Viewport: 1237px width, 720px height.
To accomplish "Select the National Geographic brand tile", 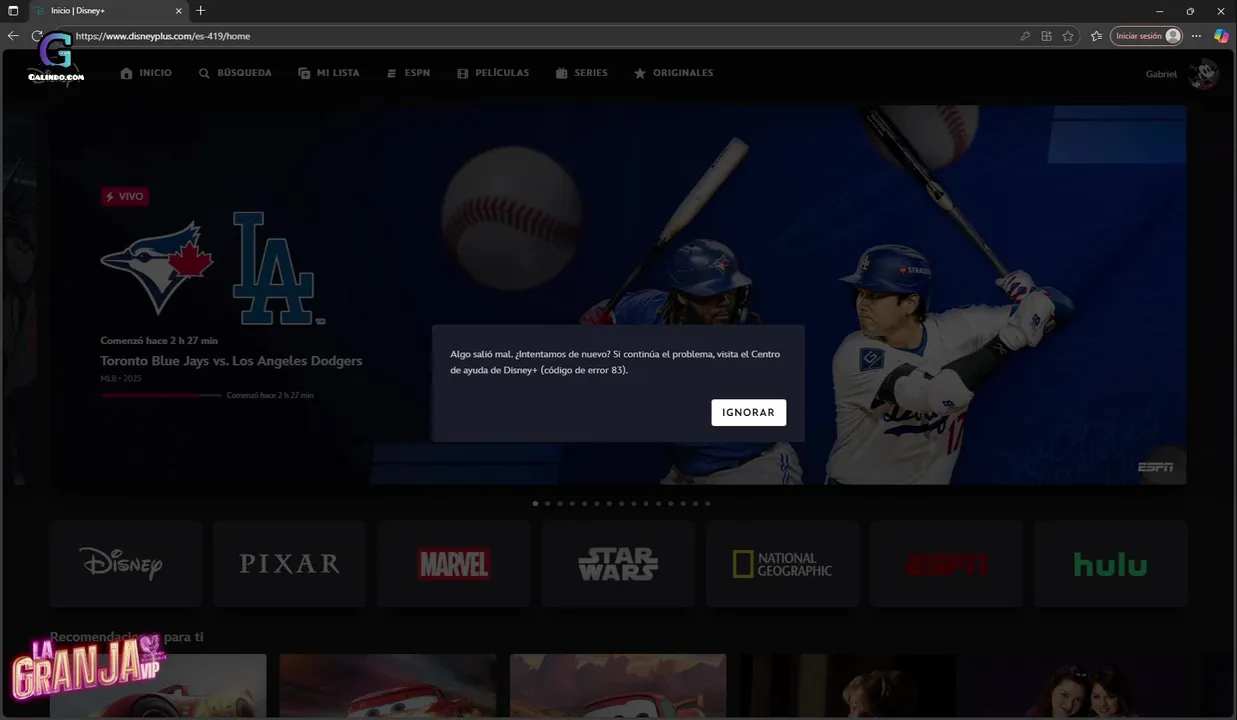I will (x=782, y=563).
